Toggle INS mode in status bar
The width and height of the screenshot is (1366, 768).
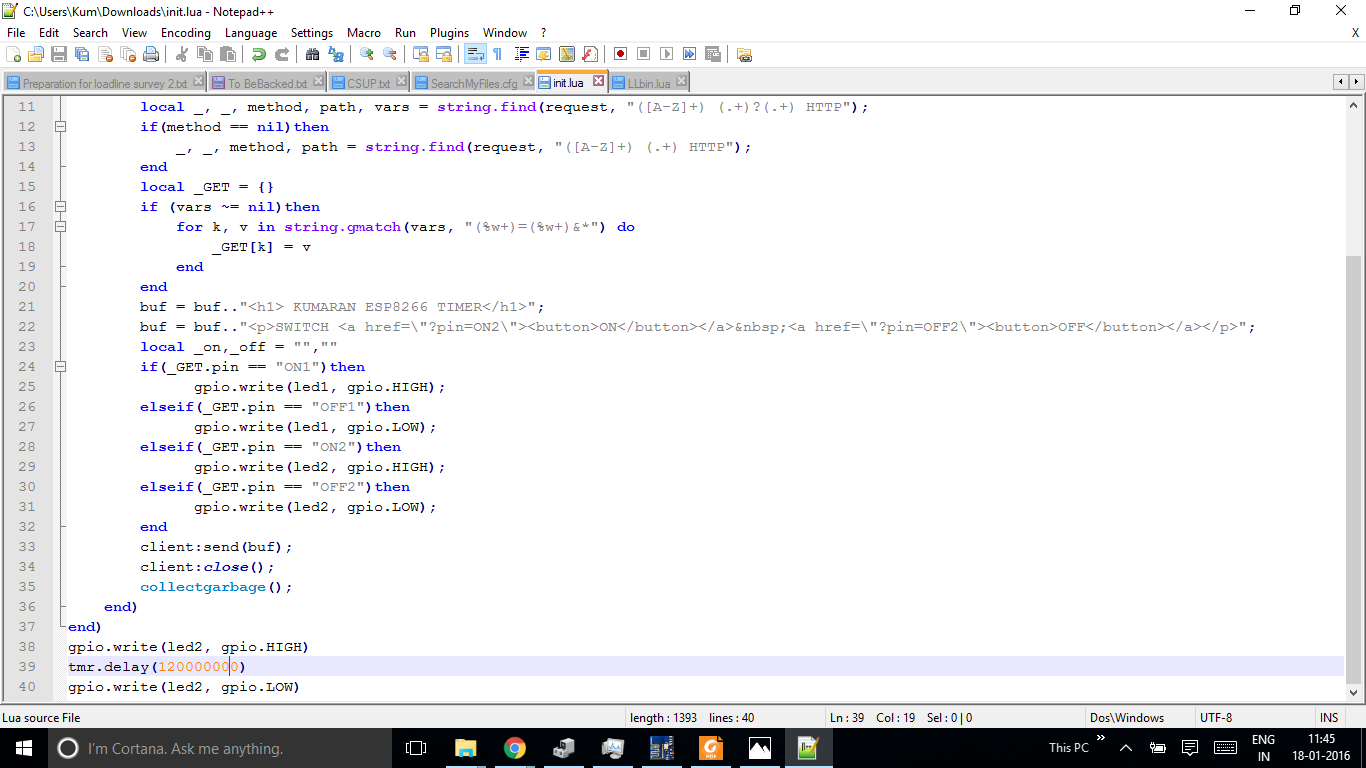(x=1328, y=718)
